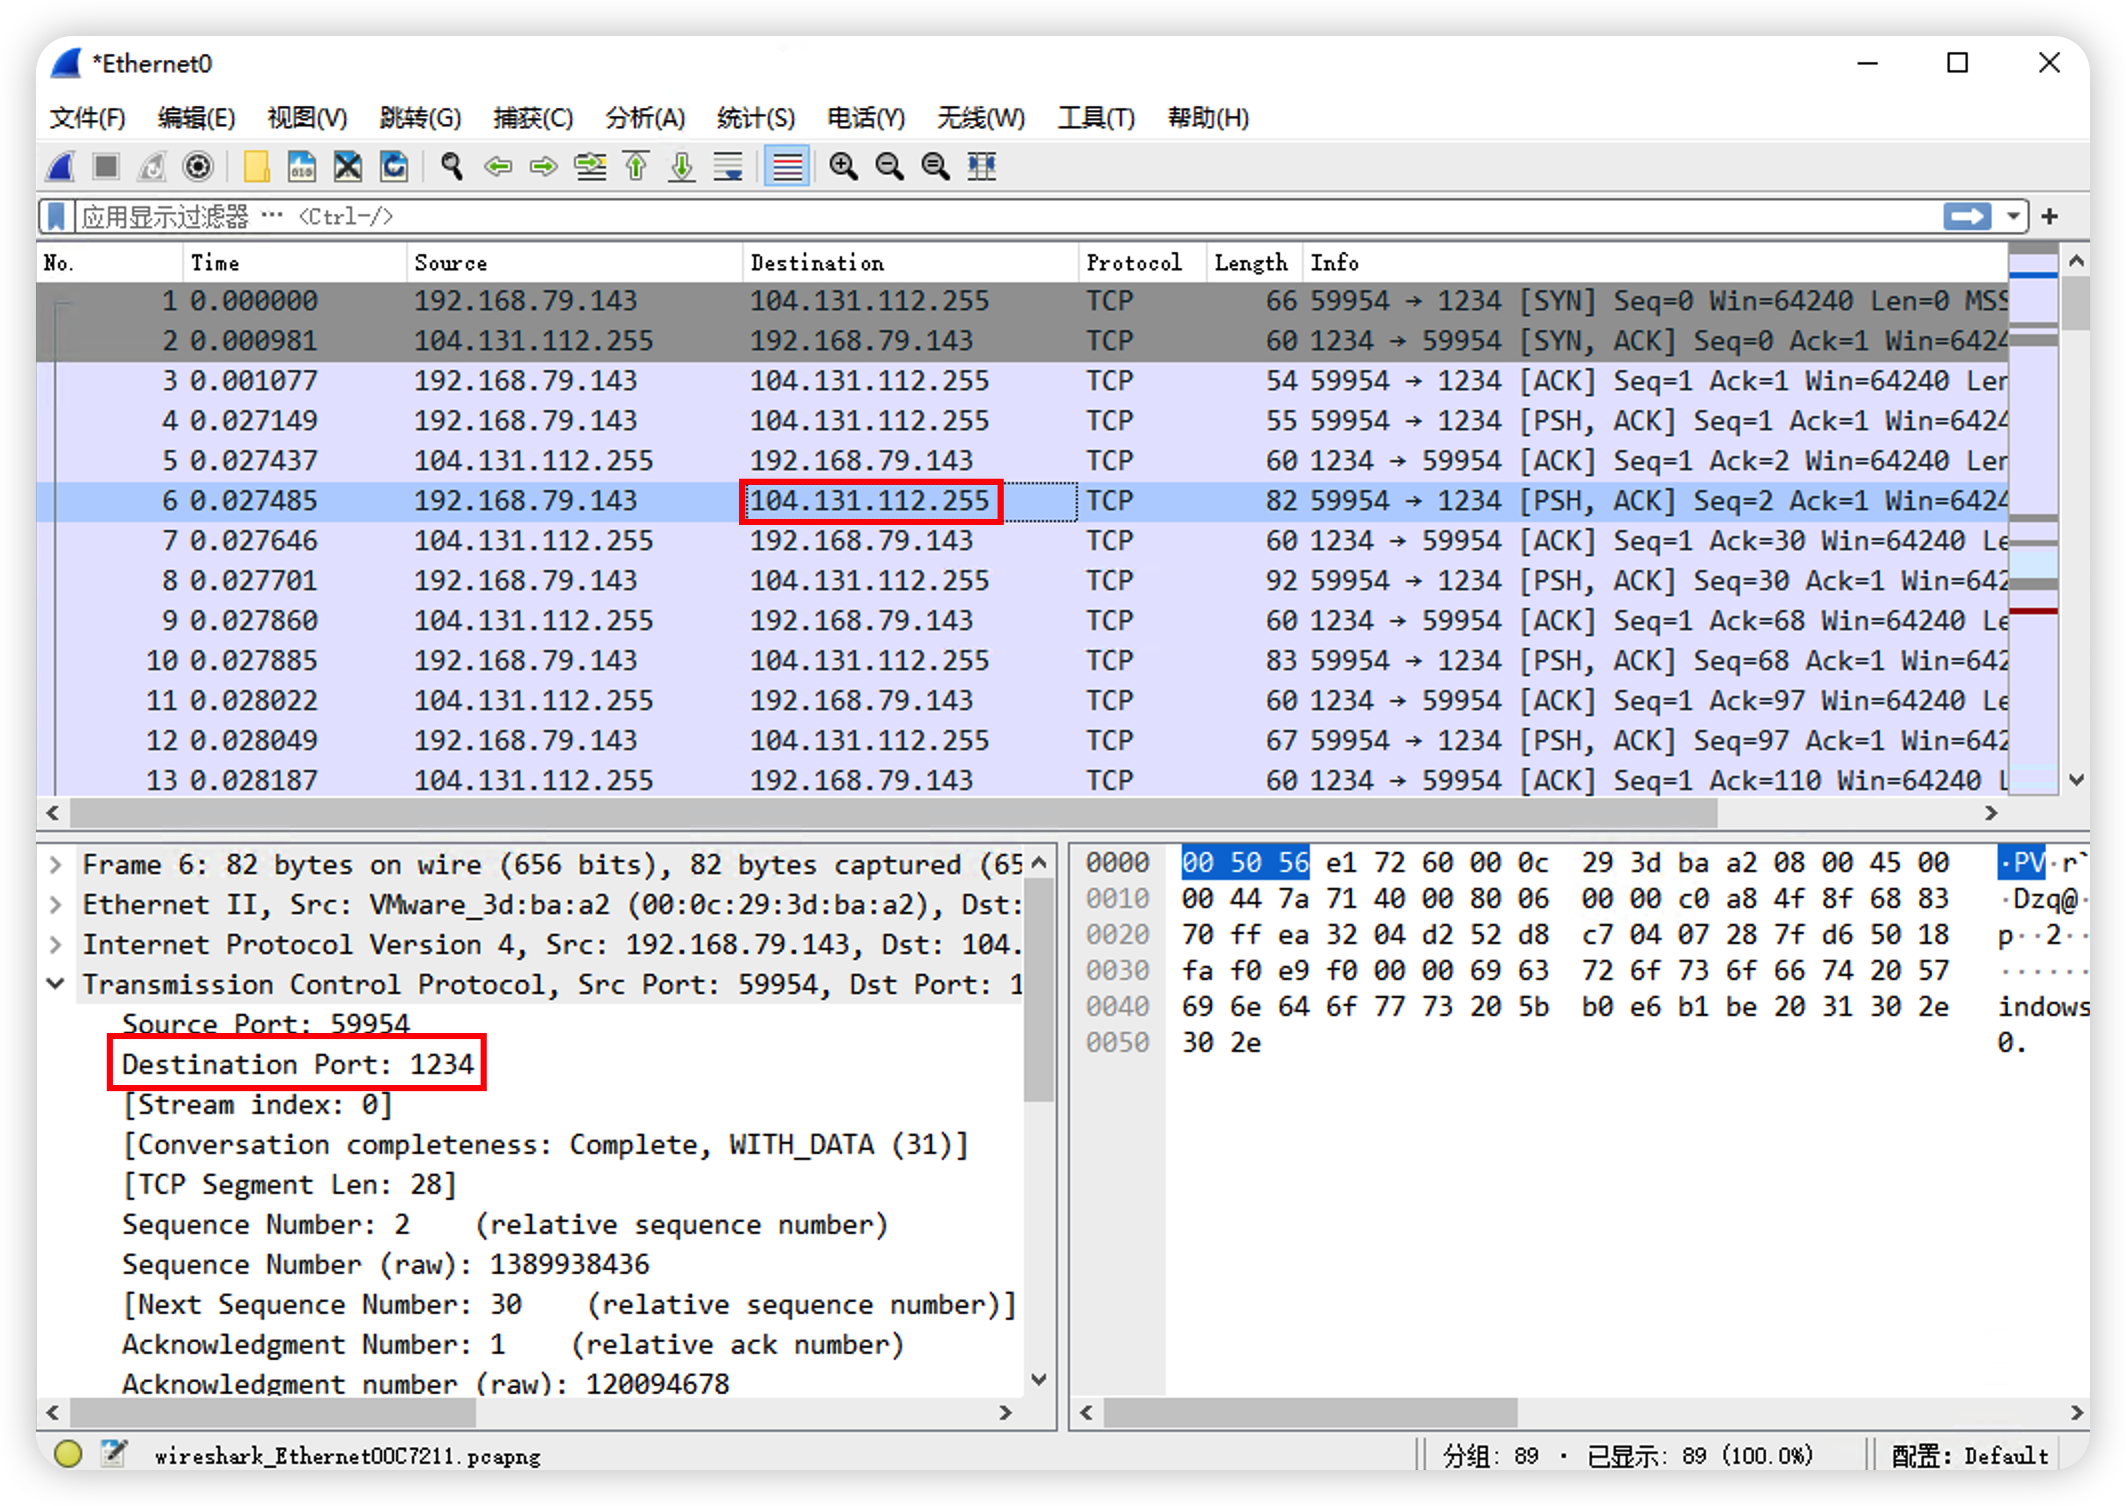Select packet number 1 SYN row
The height and width of the screenshot is (1506, 2126).
[x=1022, y=301]
